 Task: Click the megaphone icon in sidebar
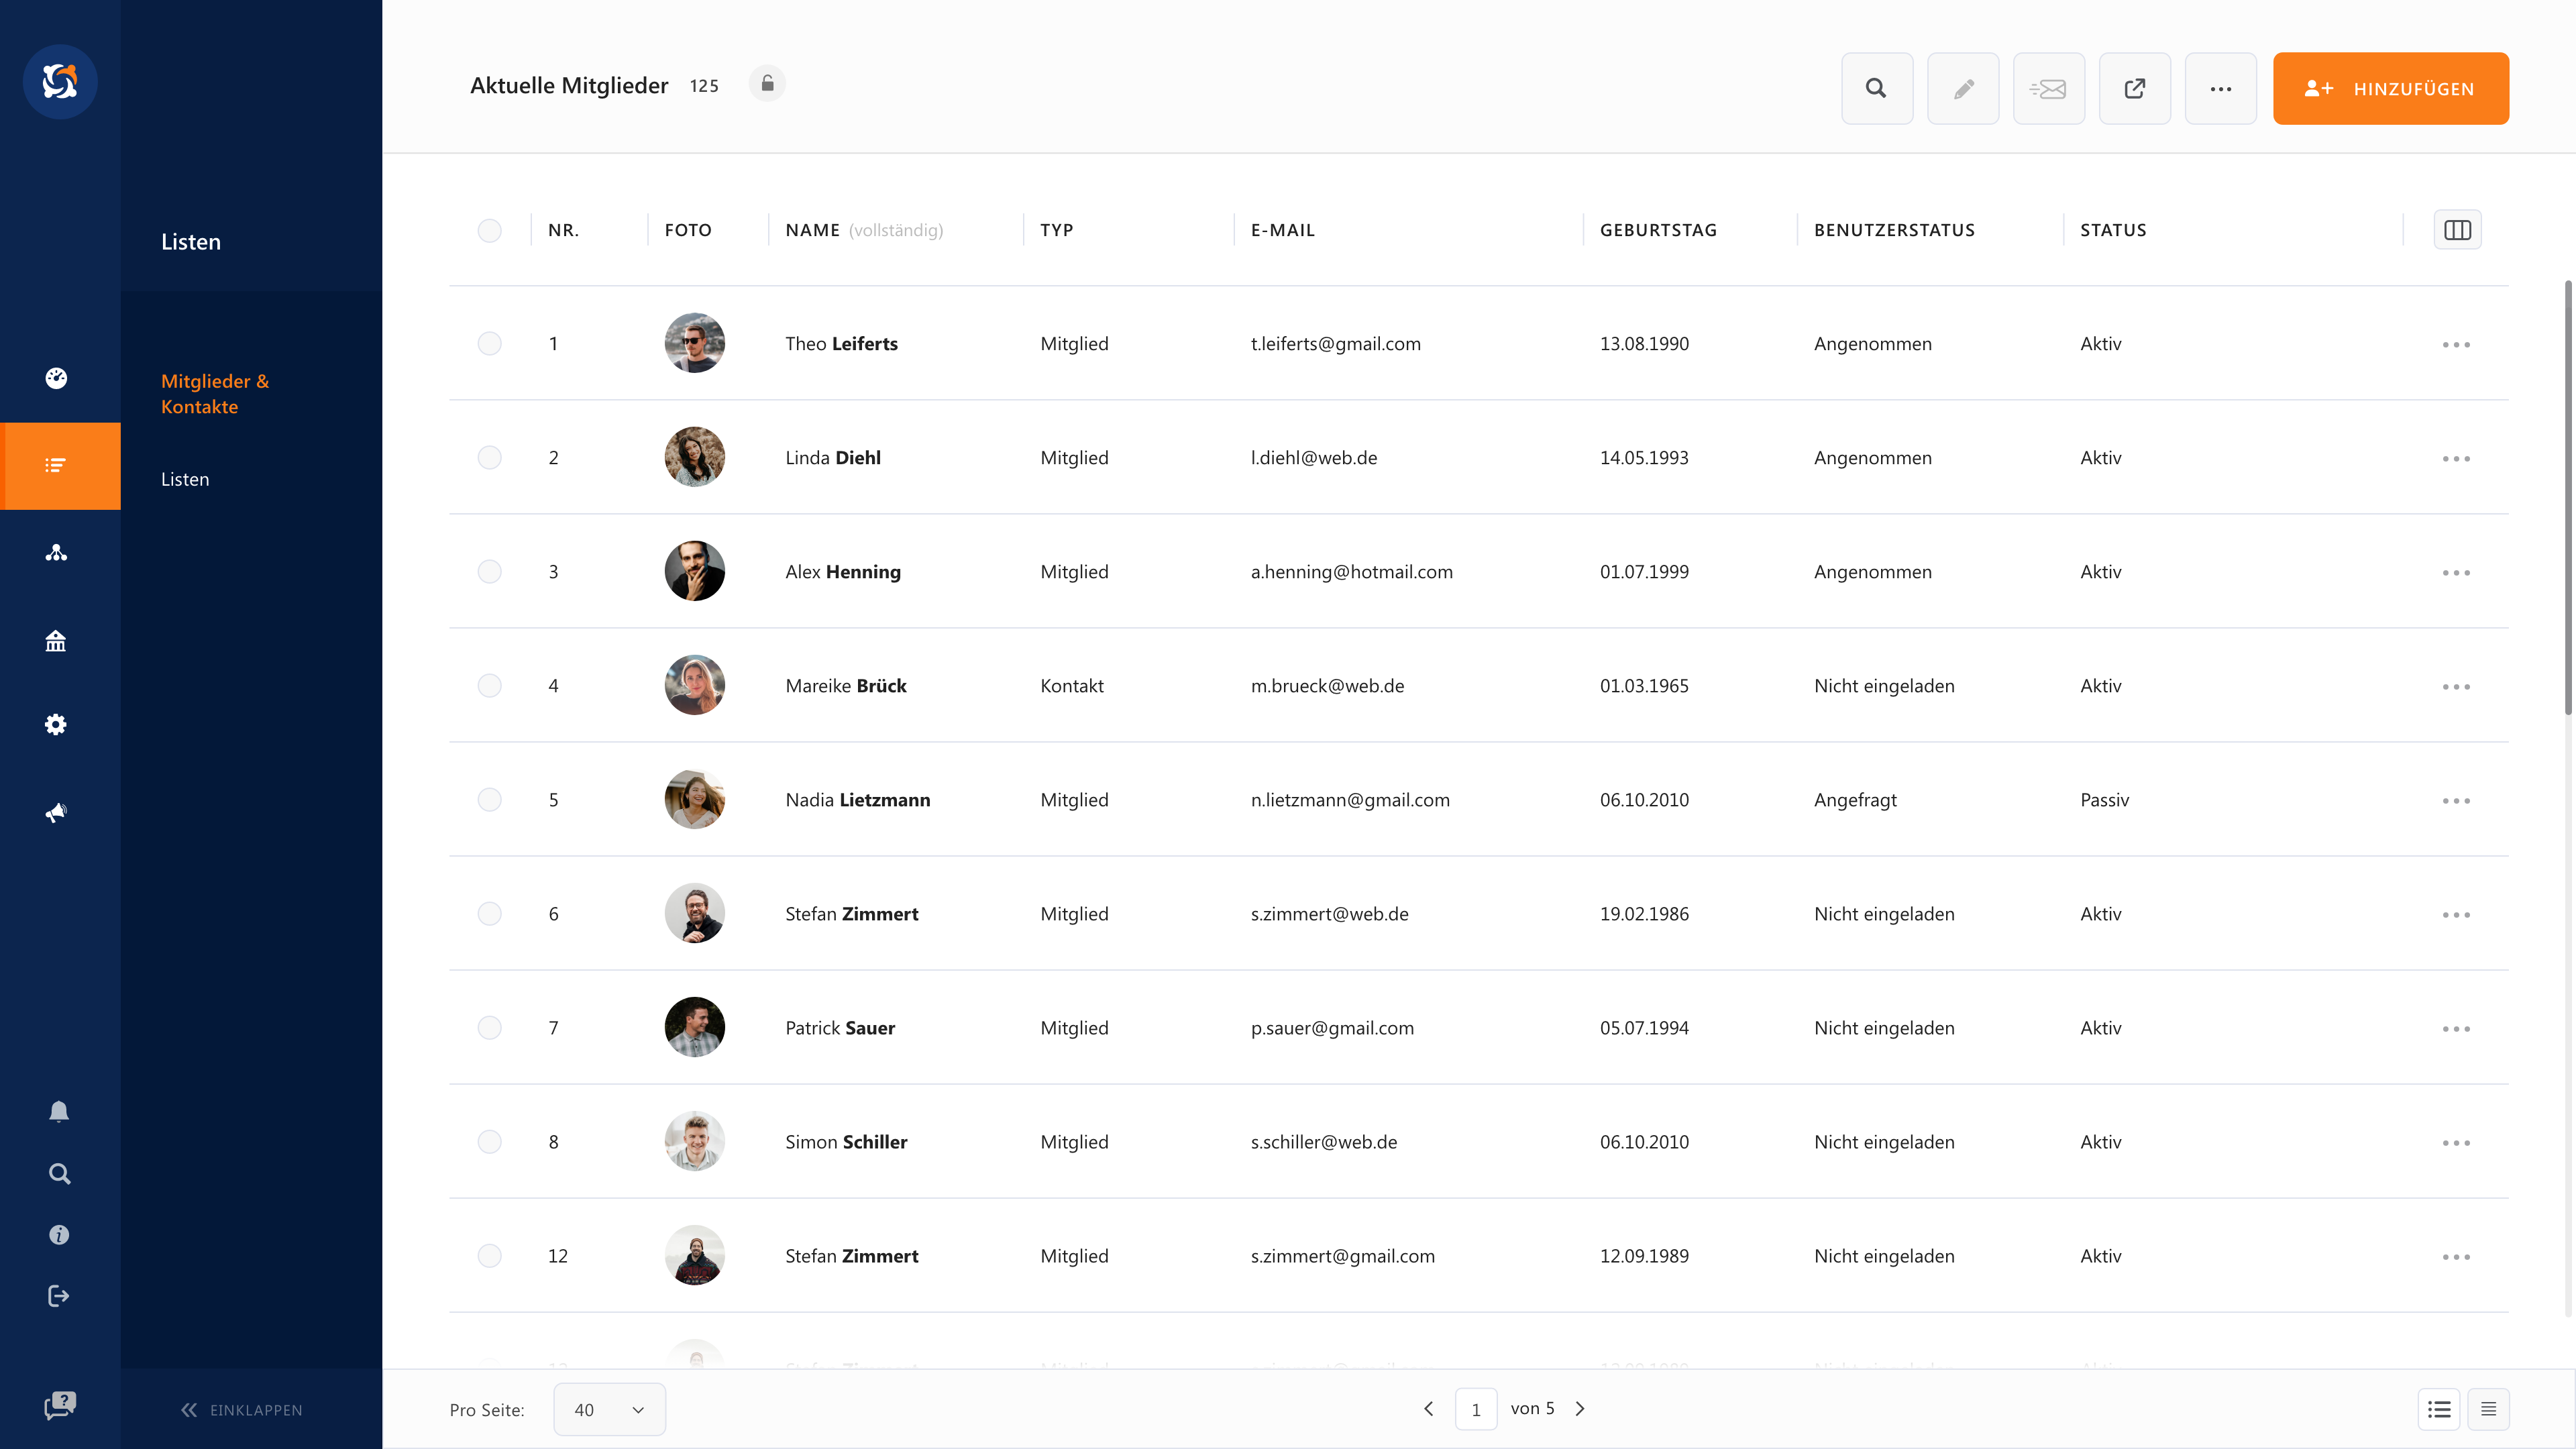point(56,812)
